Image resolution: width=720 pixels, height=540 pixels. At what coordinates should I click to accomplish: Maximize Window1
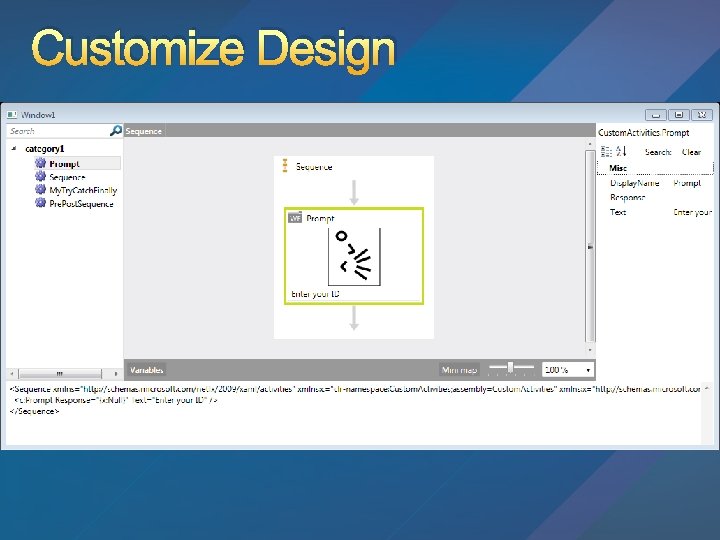point(679,115)
